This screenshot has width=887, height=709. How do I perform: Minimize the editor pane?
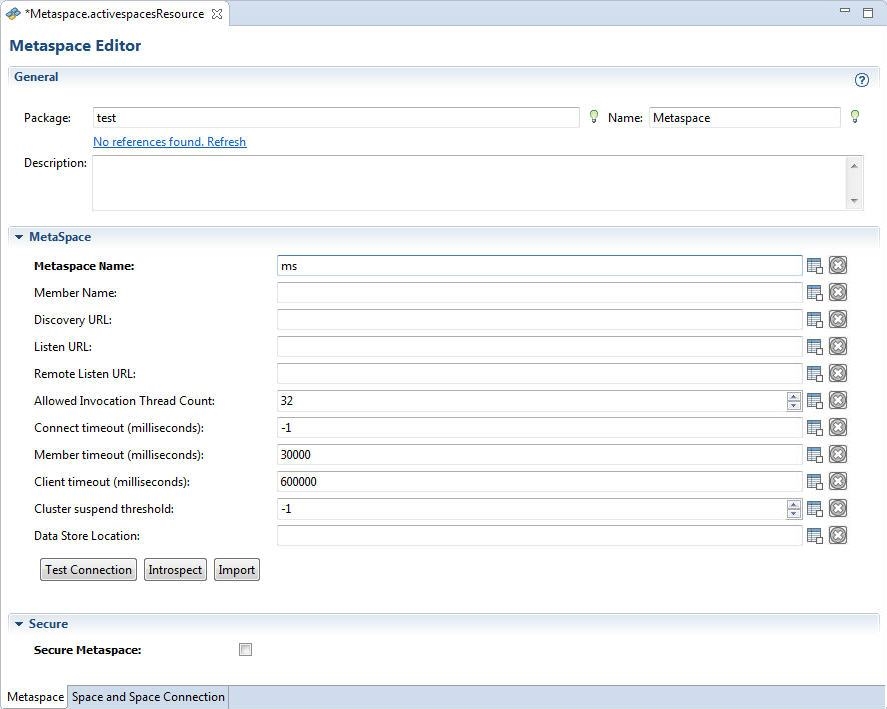point(845,11)
